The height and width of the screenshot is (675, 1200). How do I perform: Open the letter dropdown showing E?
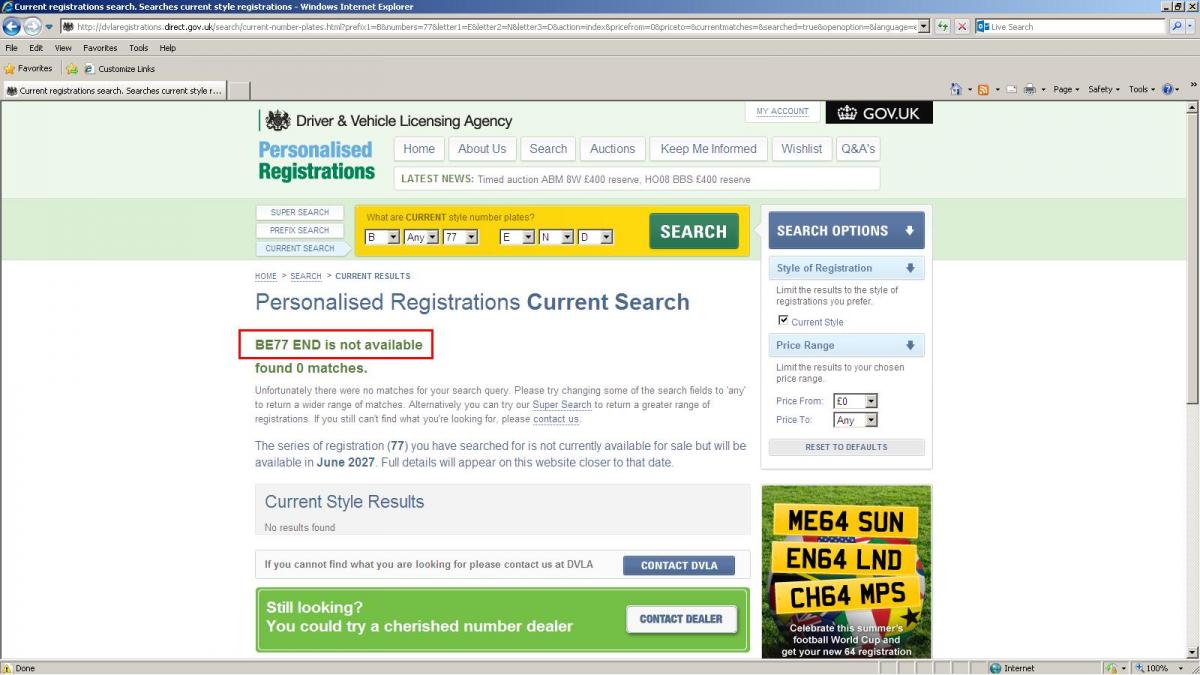point(517,237)
